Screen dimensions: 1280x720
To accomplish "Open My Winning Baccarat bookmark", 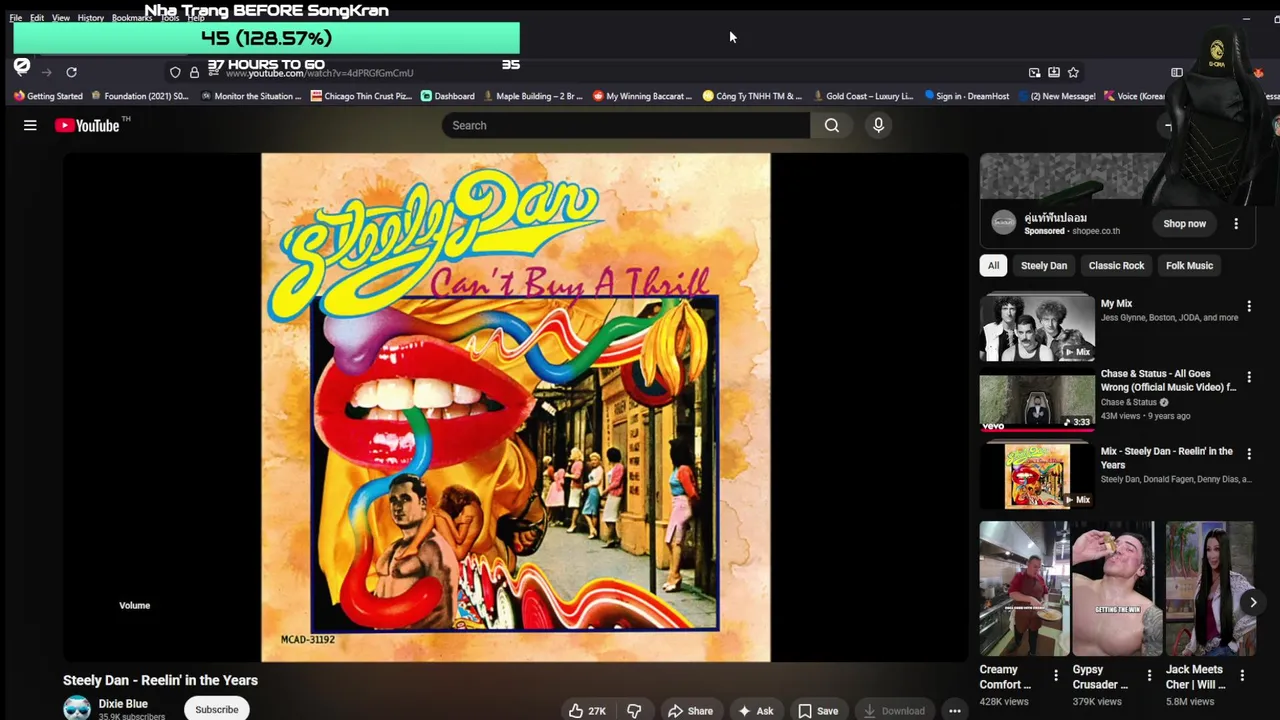I will coord(642,96).
